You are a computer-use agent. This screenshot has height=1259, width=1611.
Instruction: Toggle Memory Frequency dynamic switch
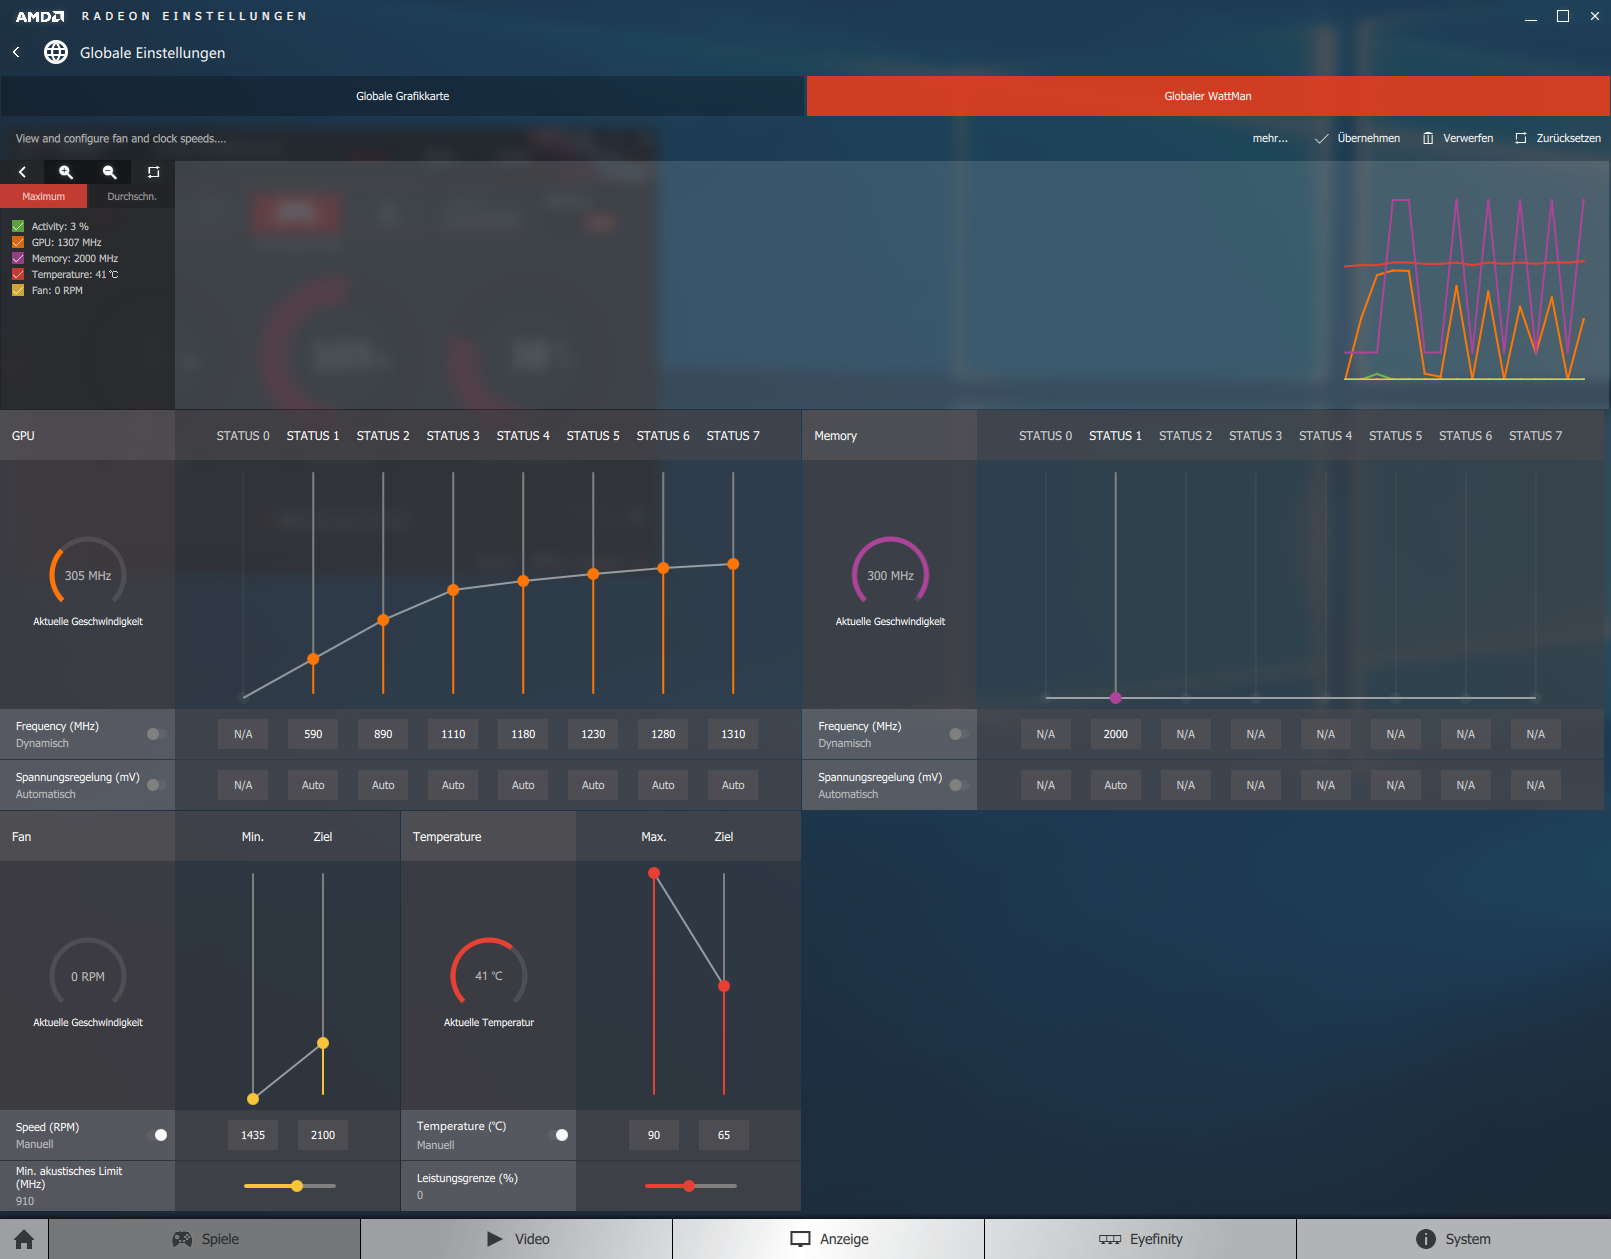click(959, 734)
